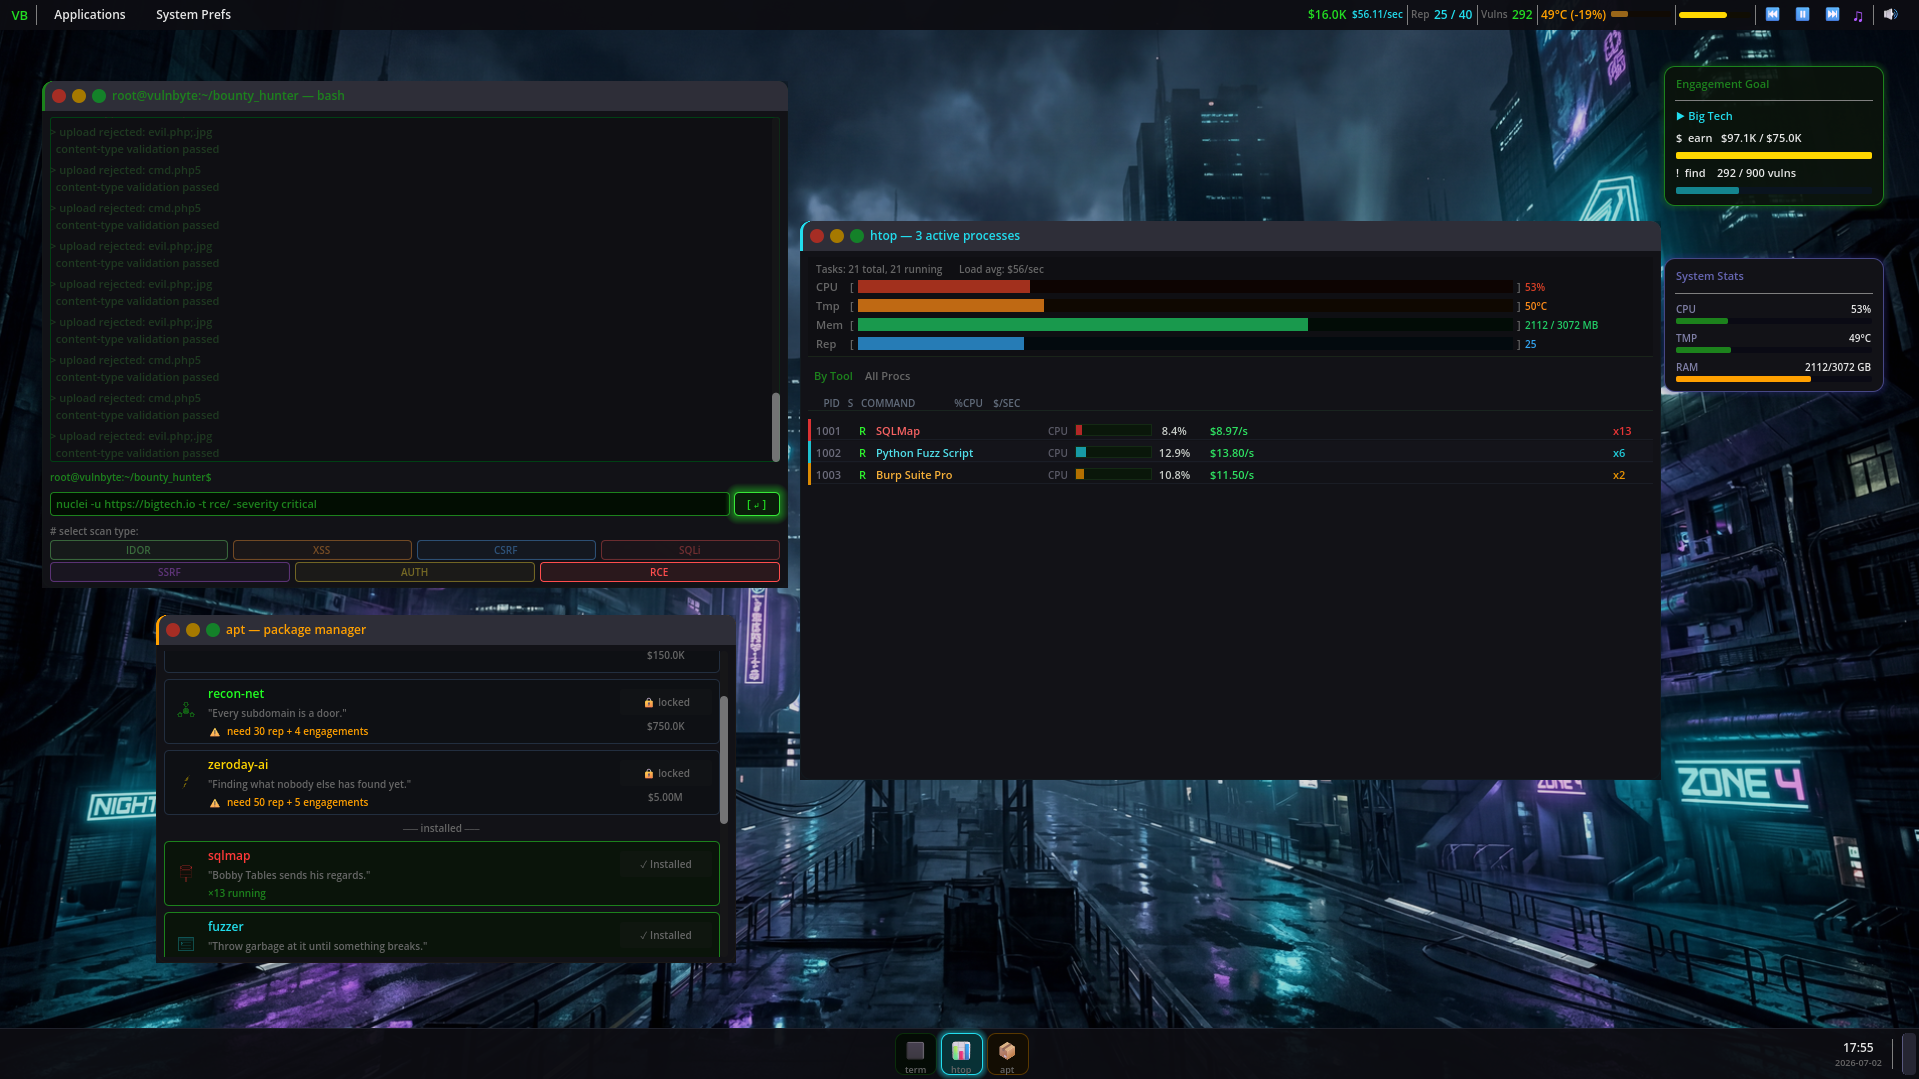Click the x13 instance count for SQLMap
The image size is (1919, 1079).
pyautogui.click(x=1622, y=431)
